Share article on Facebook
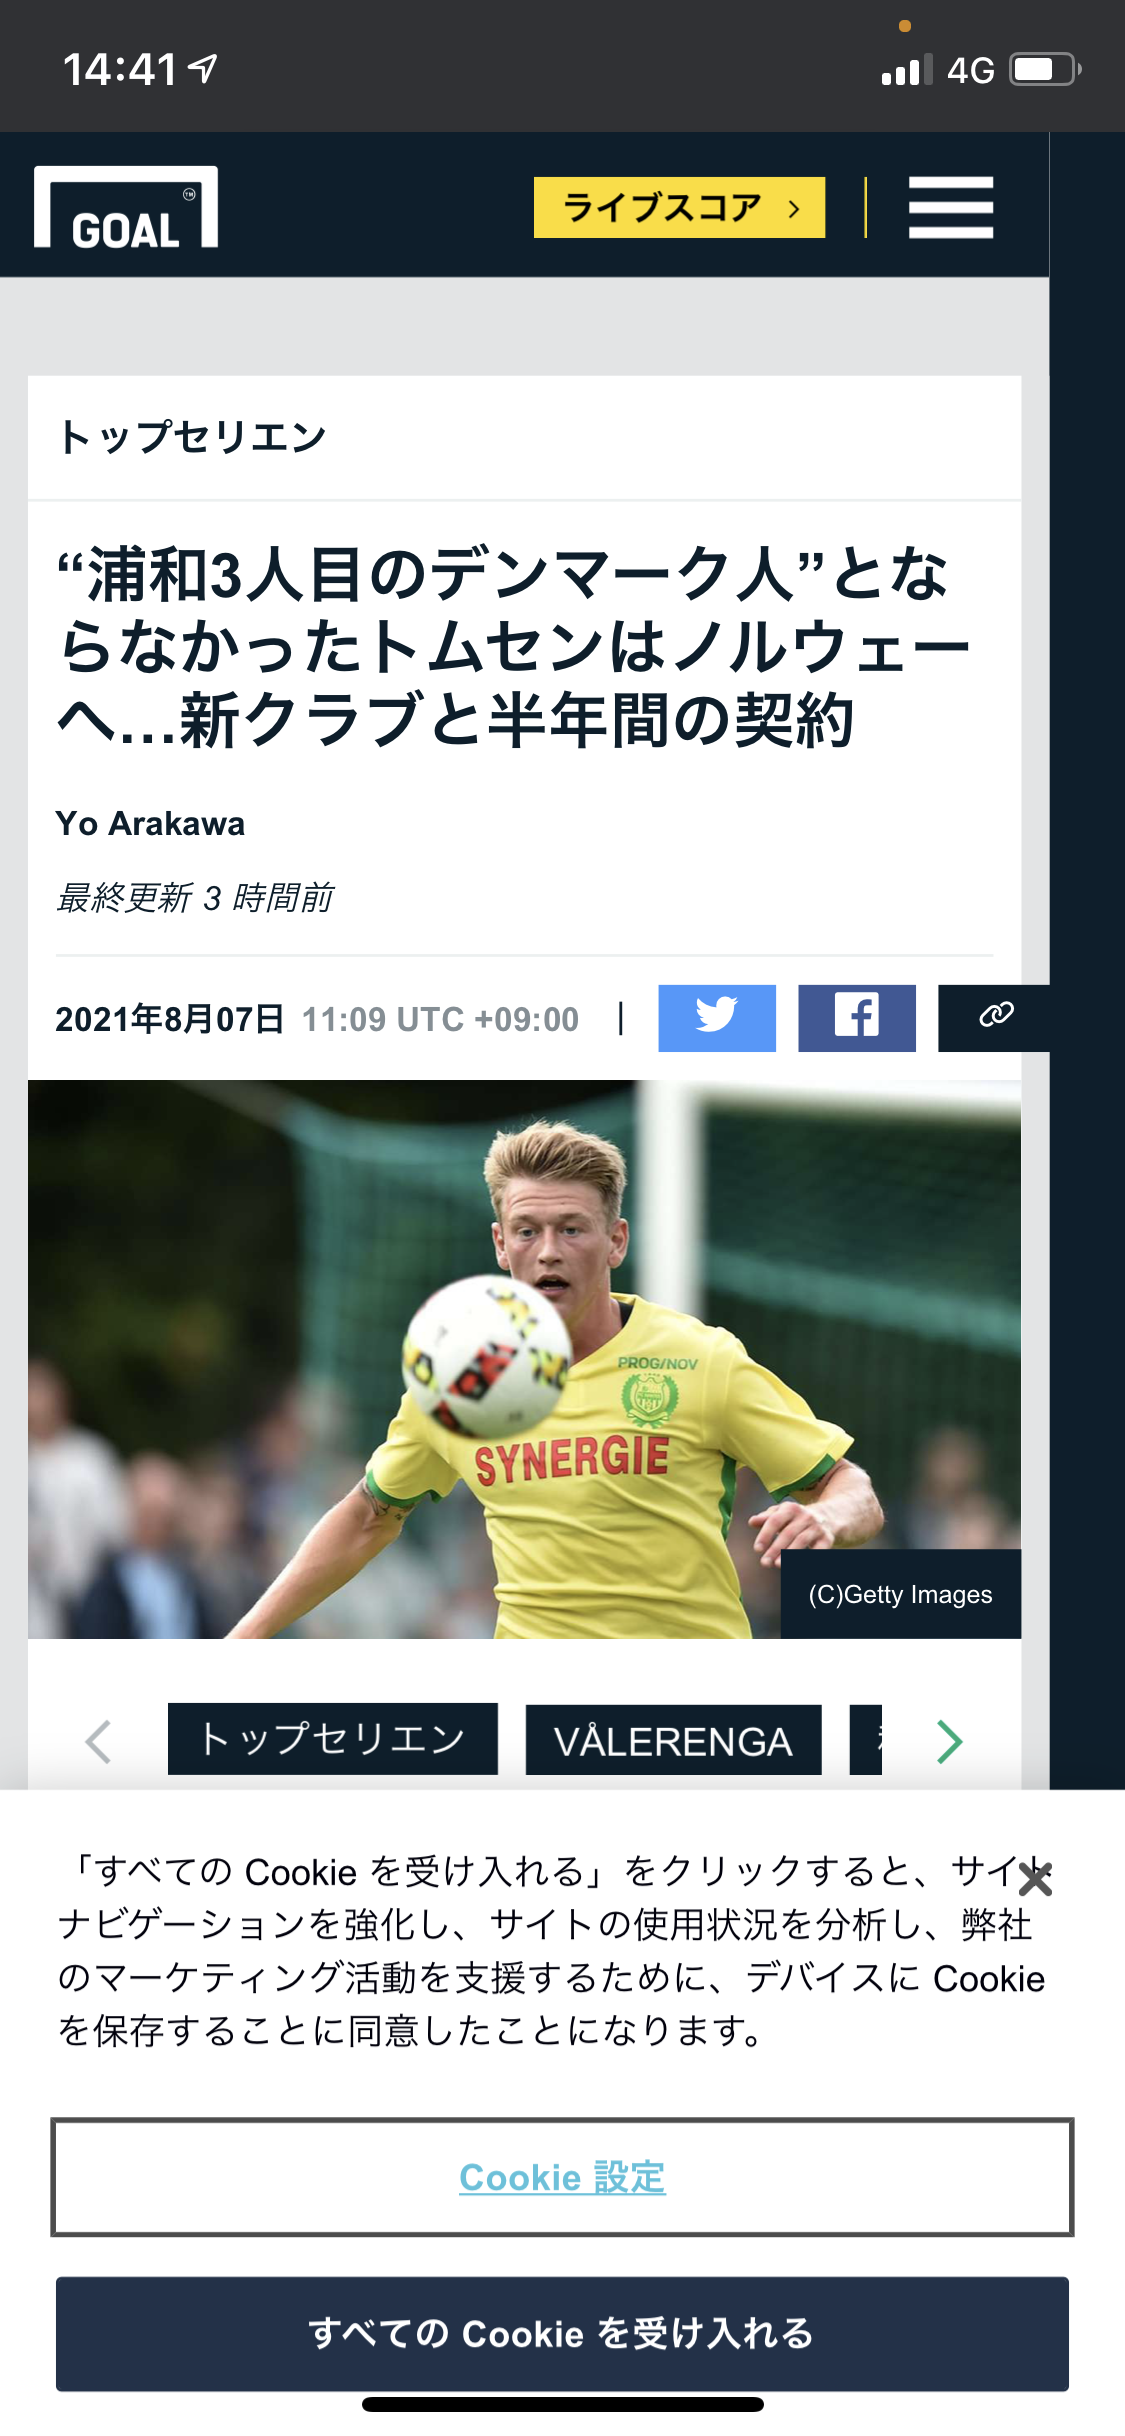 (x=856, y=1017)
